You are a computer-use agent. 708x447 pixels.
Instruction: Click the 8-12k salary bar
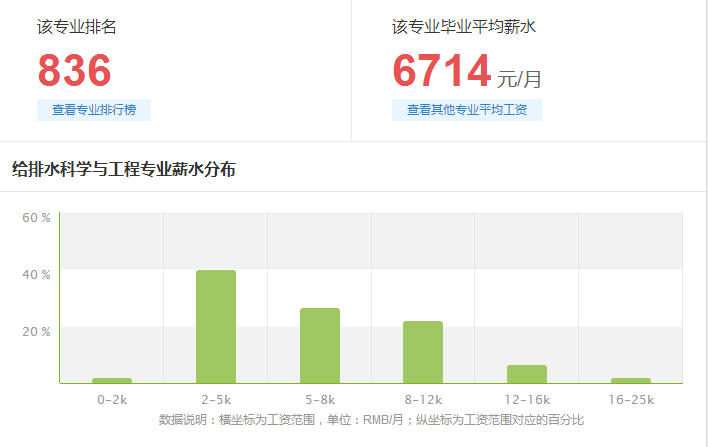click(423, 352)
